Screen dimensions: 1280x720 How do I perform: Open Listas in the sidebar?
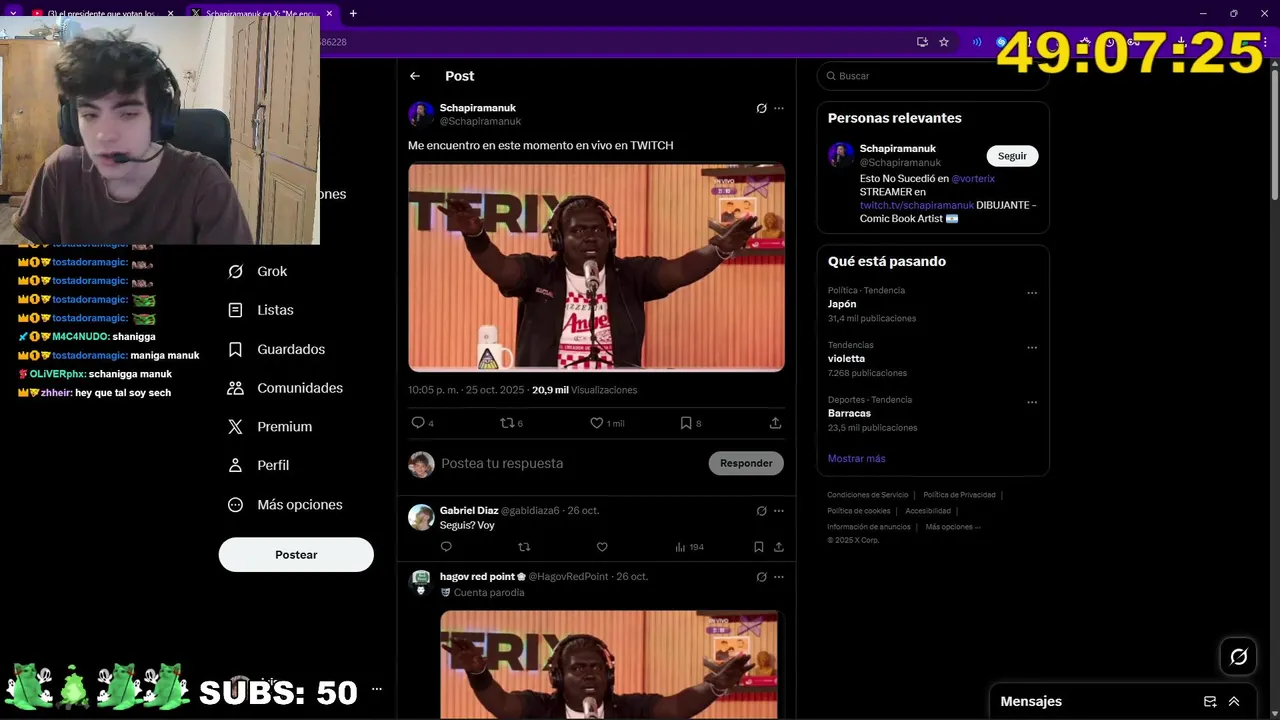(261, 310)
